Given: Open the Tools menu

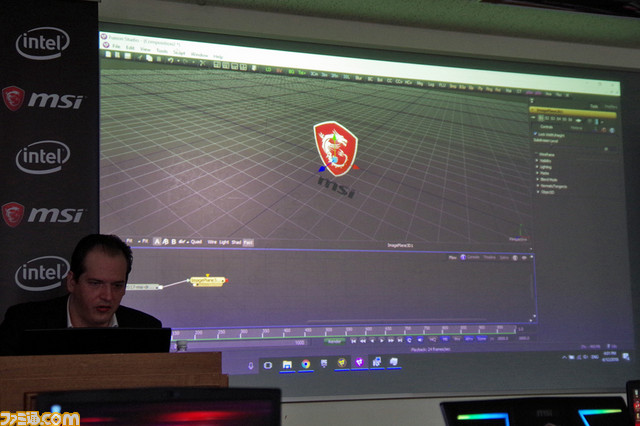Looking at the screenshot, I should tap(162, 51).
